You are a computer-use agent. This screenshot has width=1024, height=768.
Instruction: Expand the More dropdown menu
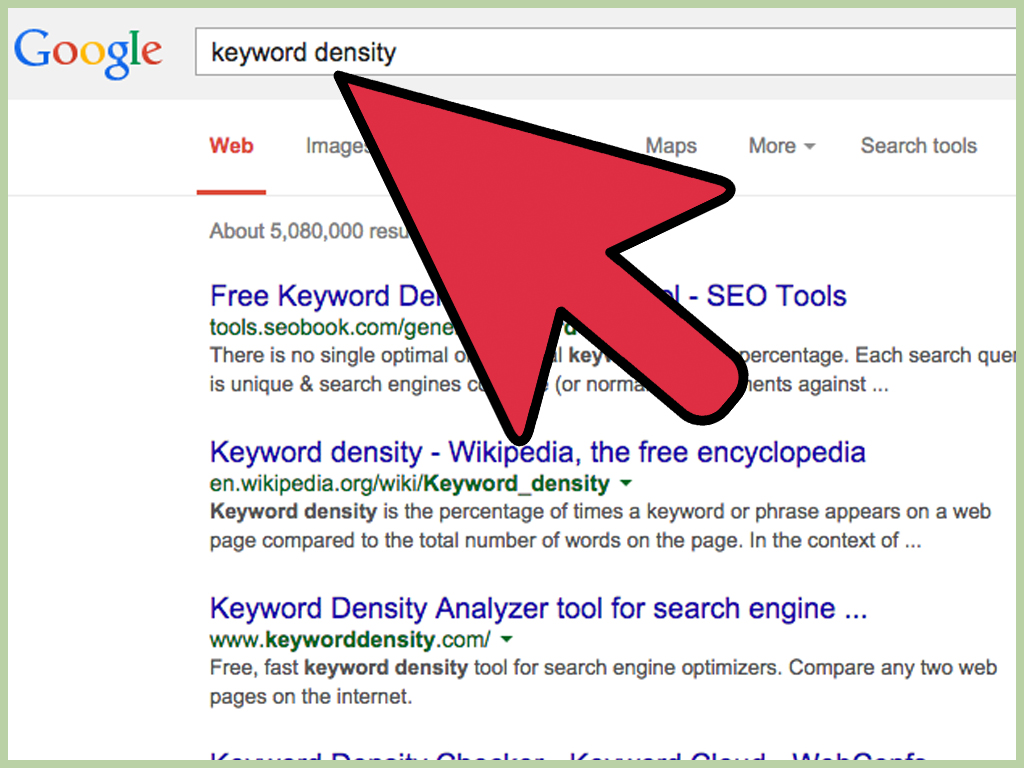(782, 146)
